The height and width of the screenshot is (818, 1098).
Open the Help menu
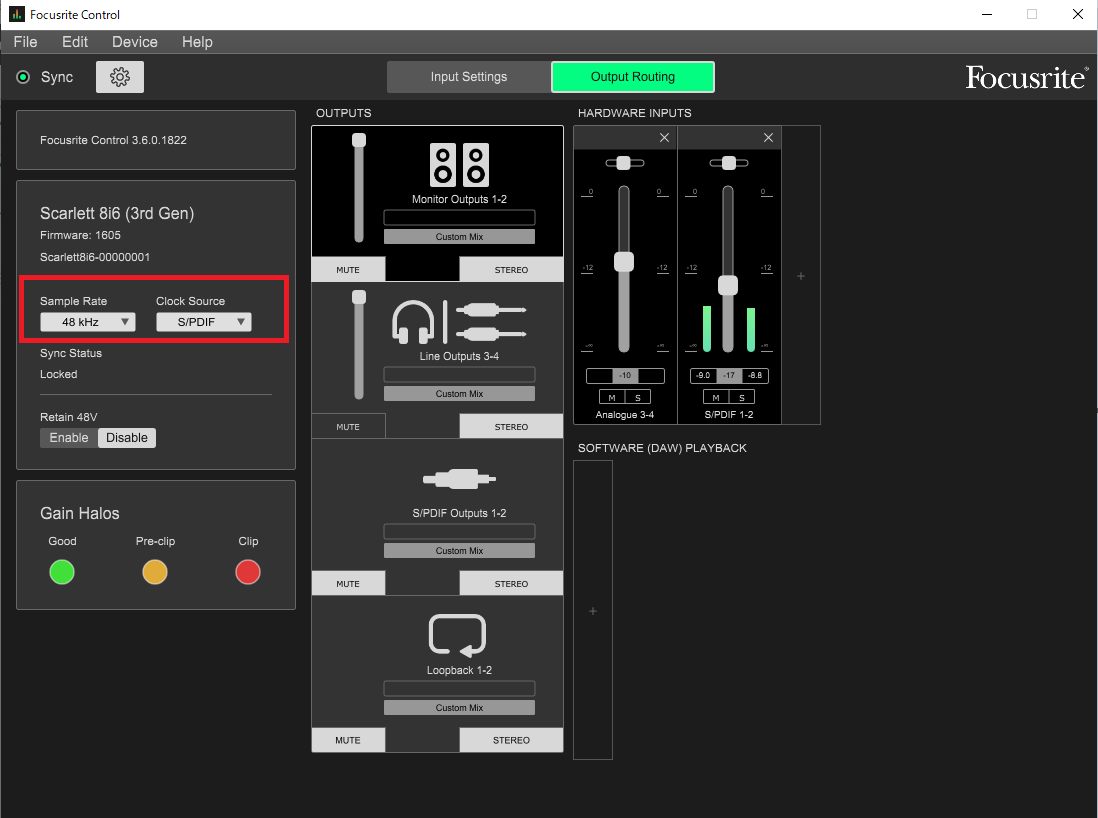[197, 42]
